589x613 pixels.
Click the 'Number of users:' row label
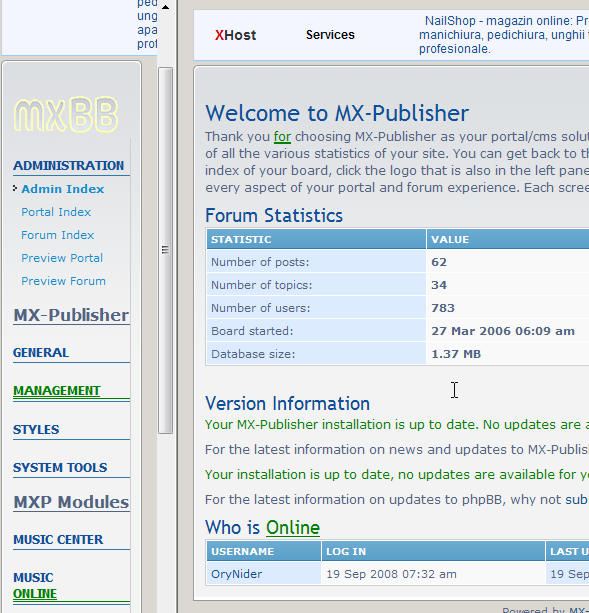point(260,308)
